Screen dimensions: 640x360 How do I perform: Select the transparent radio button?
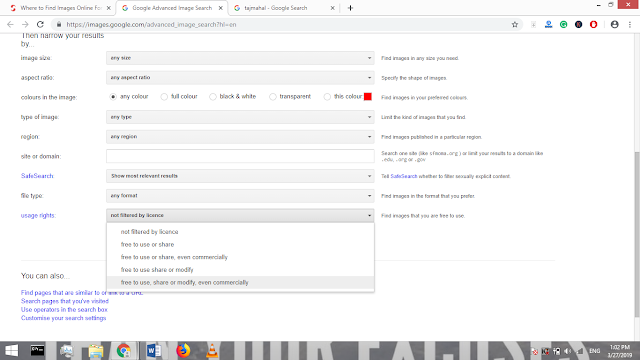[x=273, y=97]
